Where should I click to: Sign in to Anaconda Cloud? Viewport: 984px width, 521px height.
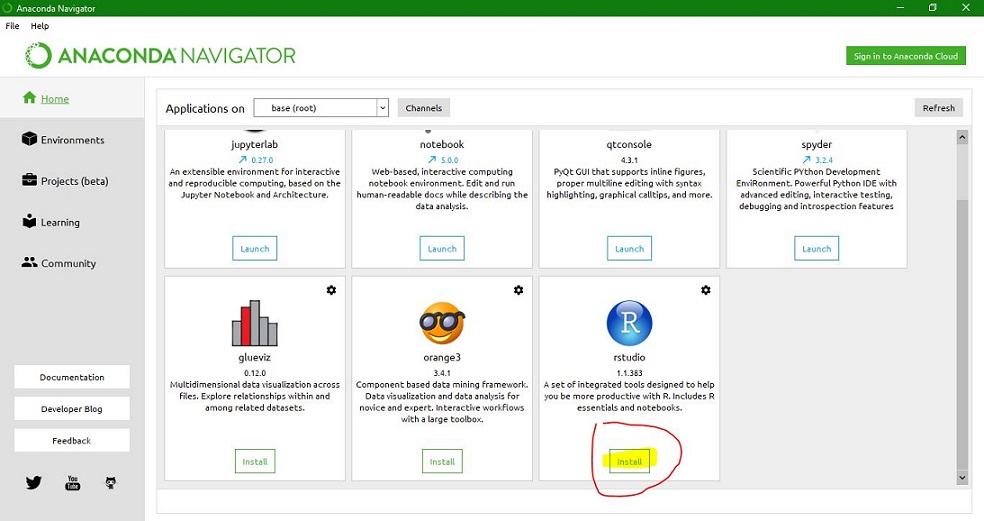pos(906,56)
